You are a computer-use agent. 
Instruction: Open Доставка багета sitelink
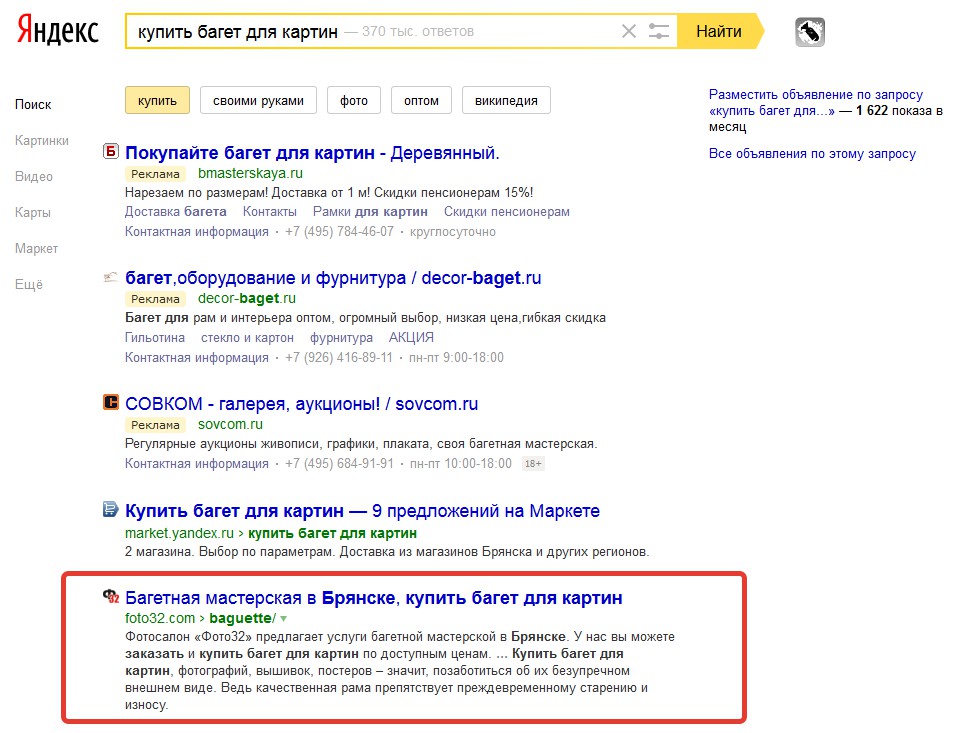[176, 212]
